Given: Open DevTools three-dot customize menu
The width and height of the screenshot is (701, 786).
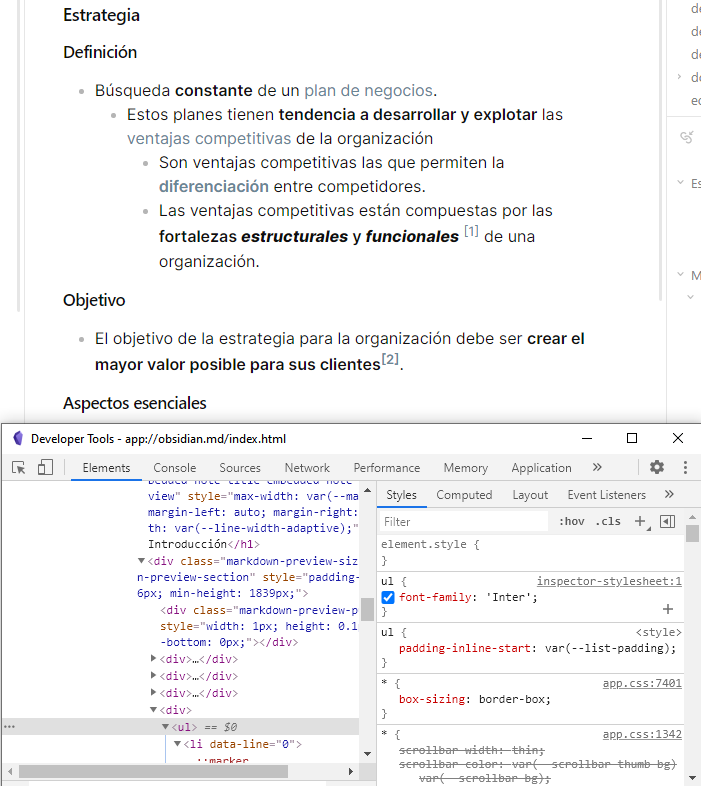Looking at the screenshot, I should click(685, 467).
